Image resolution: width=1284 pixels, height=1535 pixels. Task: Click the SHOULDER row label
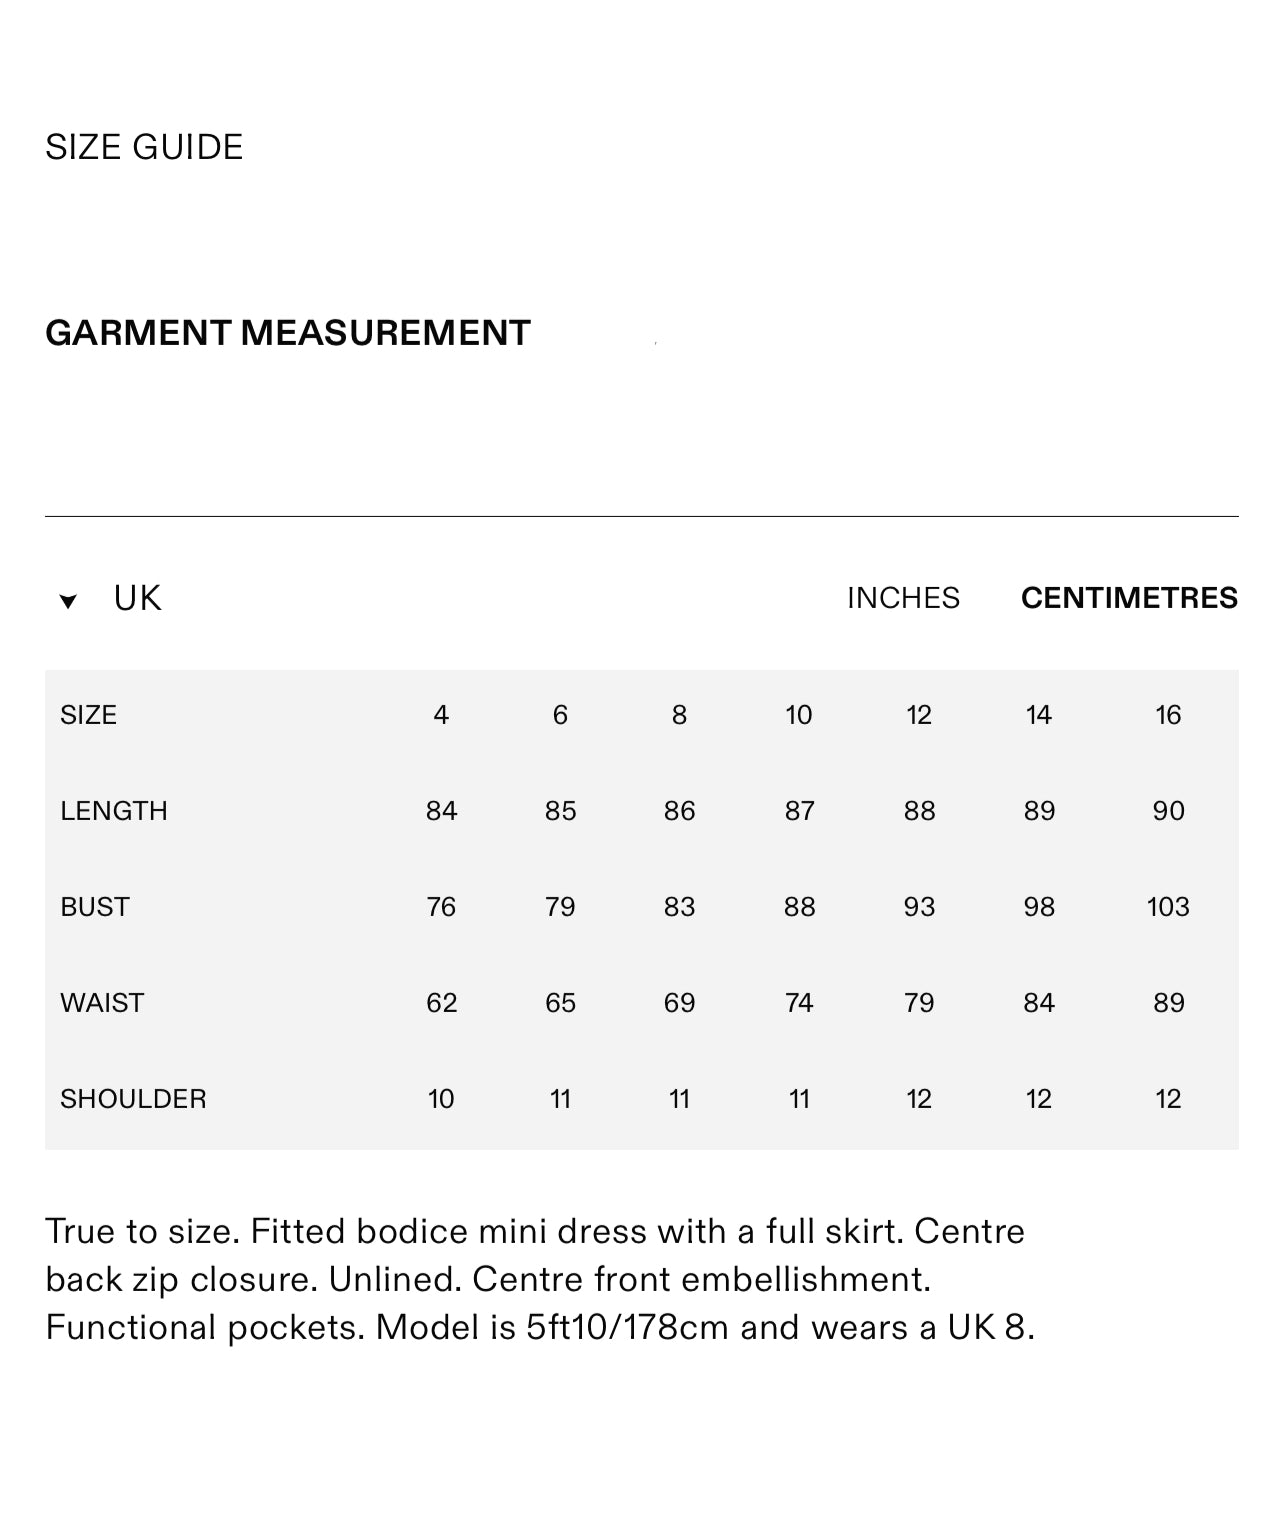pos(133,1099)
